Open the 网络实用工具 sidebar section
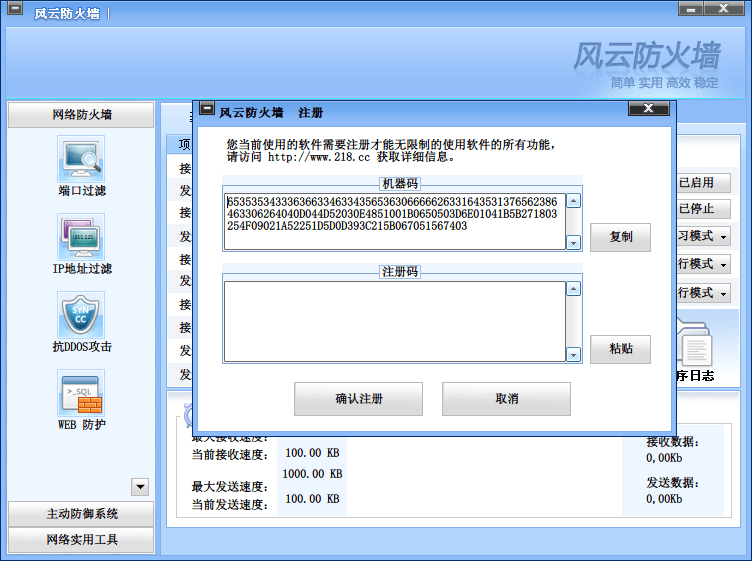Viewport: 752px width, 561px height. click(x=81, y=540)
